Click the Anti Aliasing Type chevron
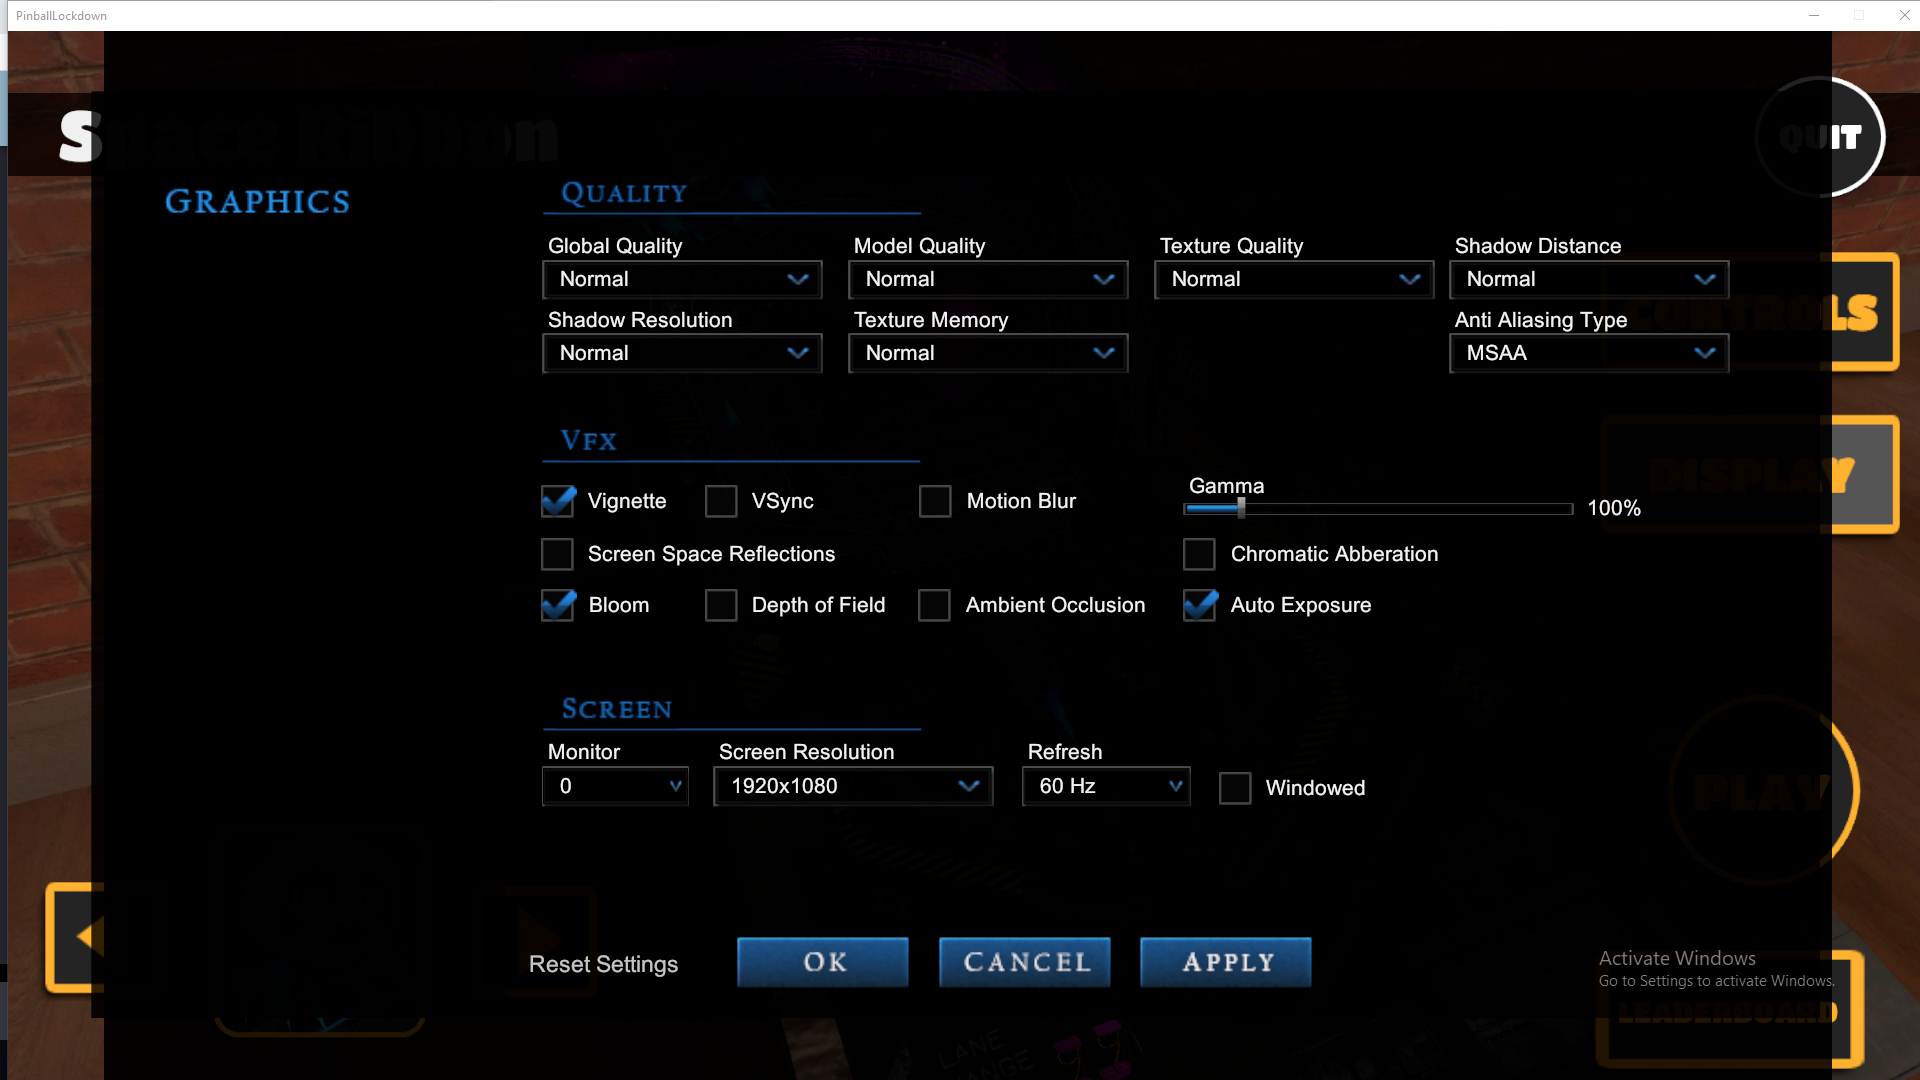 [1705, 353]
